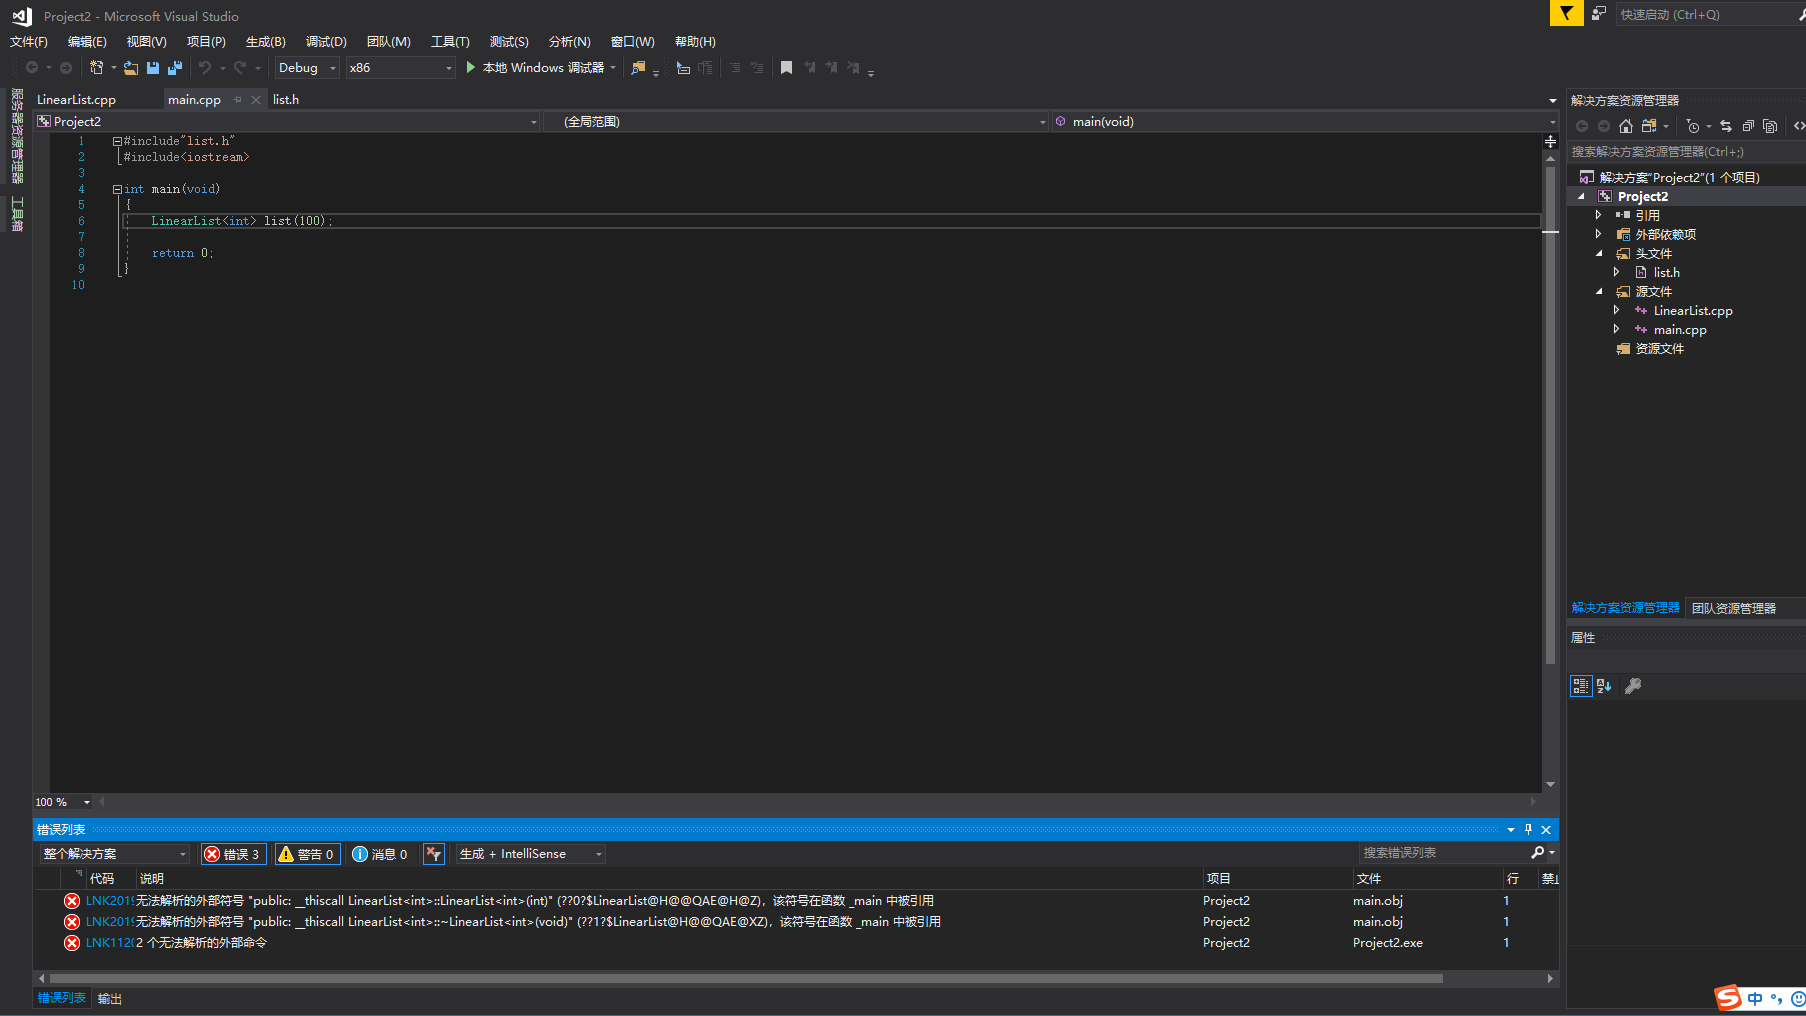The width and height of the screenshot is (1806, 1016).
Task: Click the Sogou input method S icon
Action: (x=1728, y=998)
